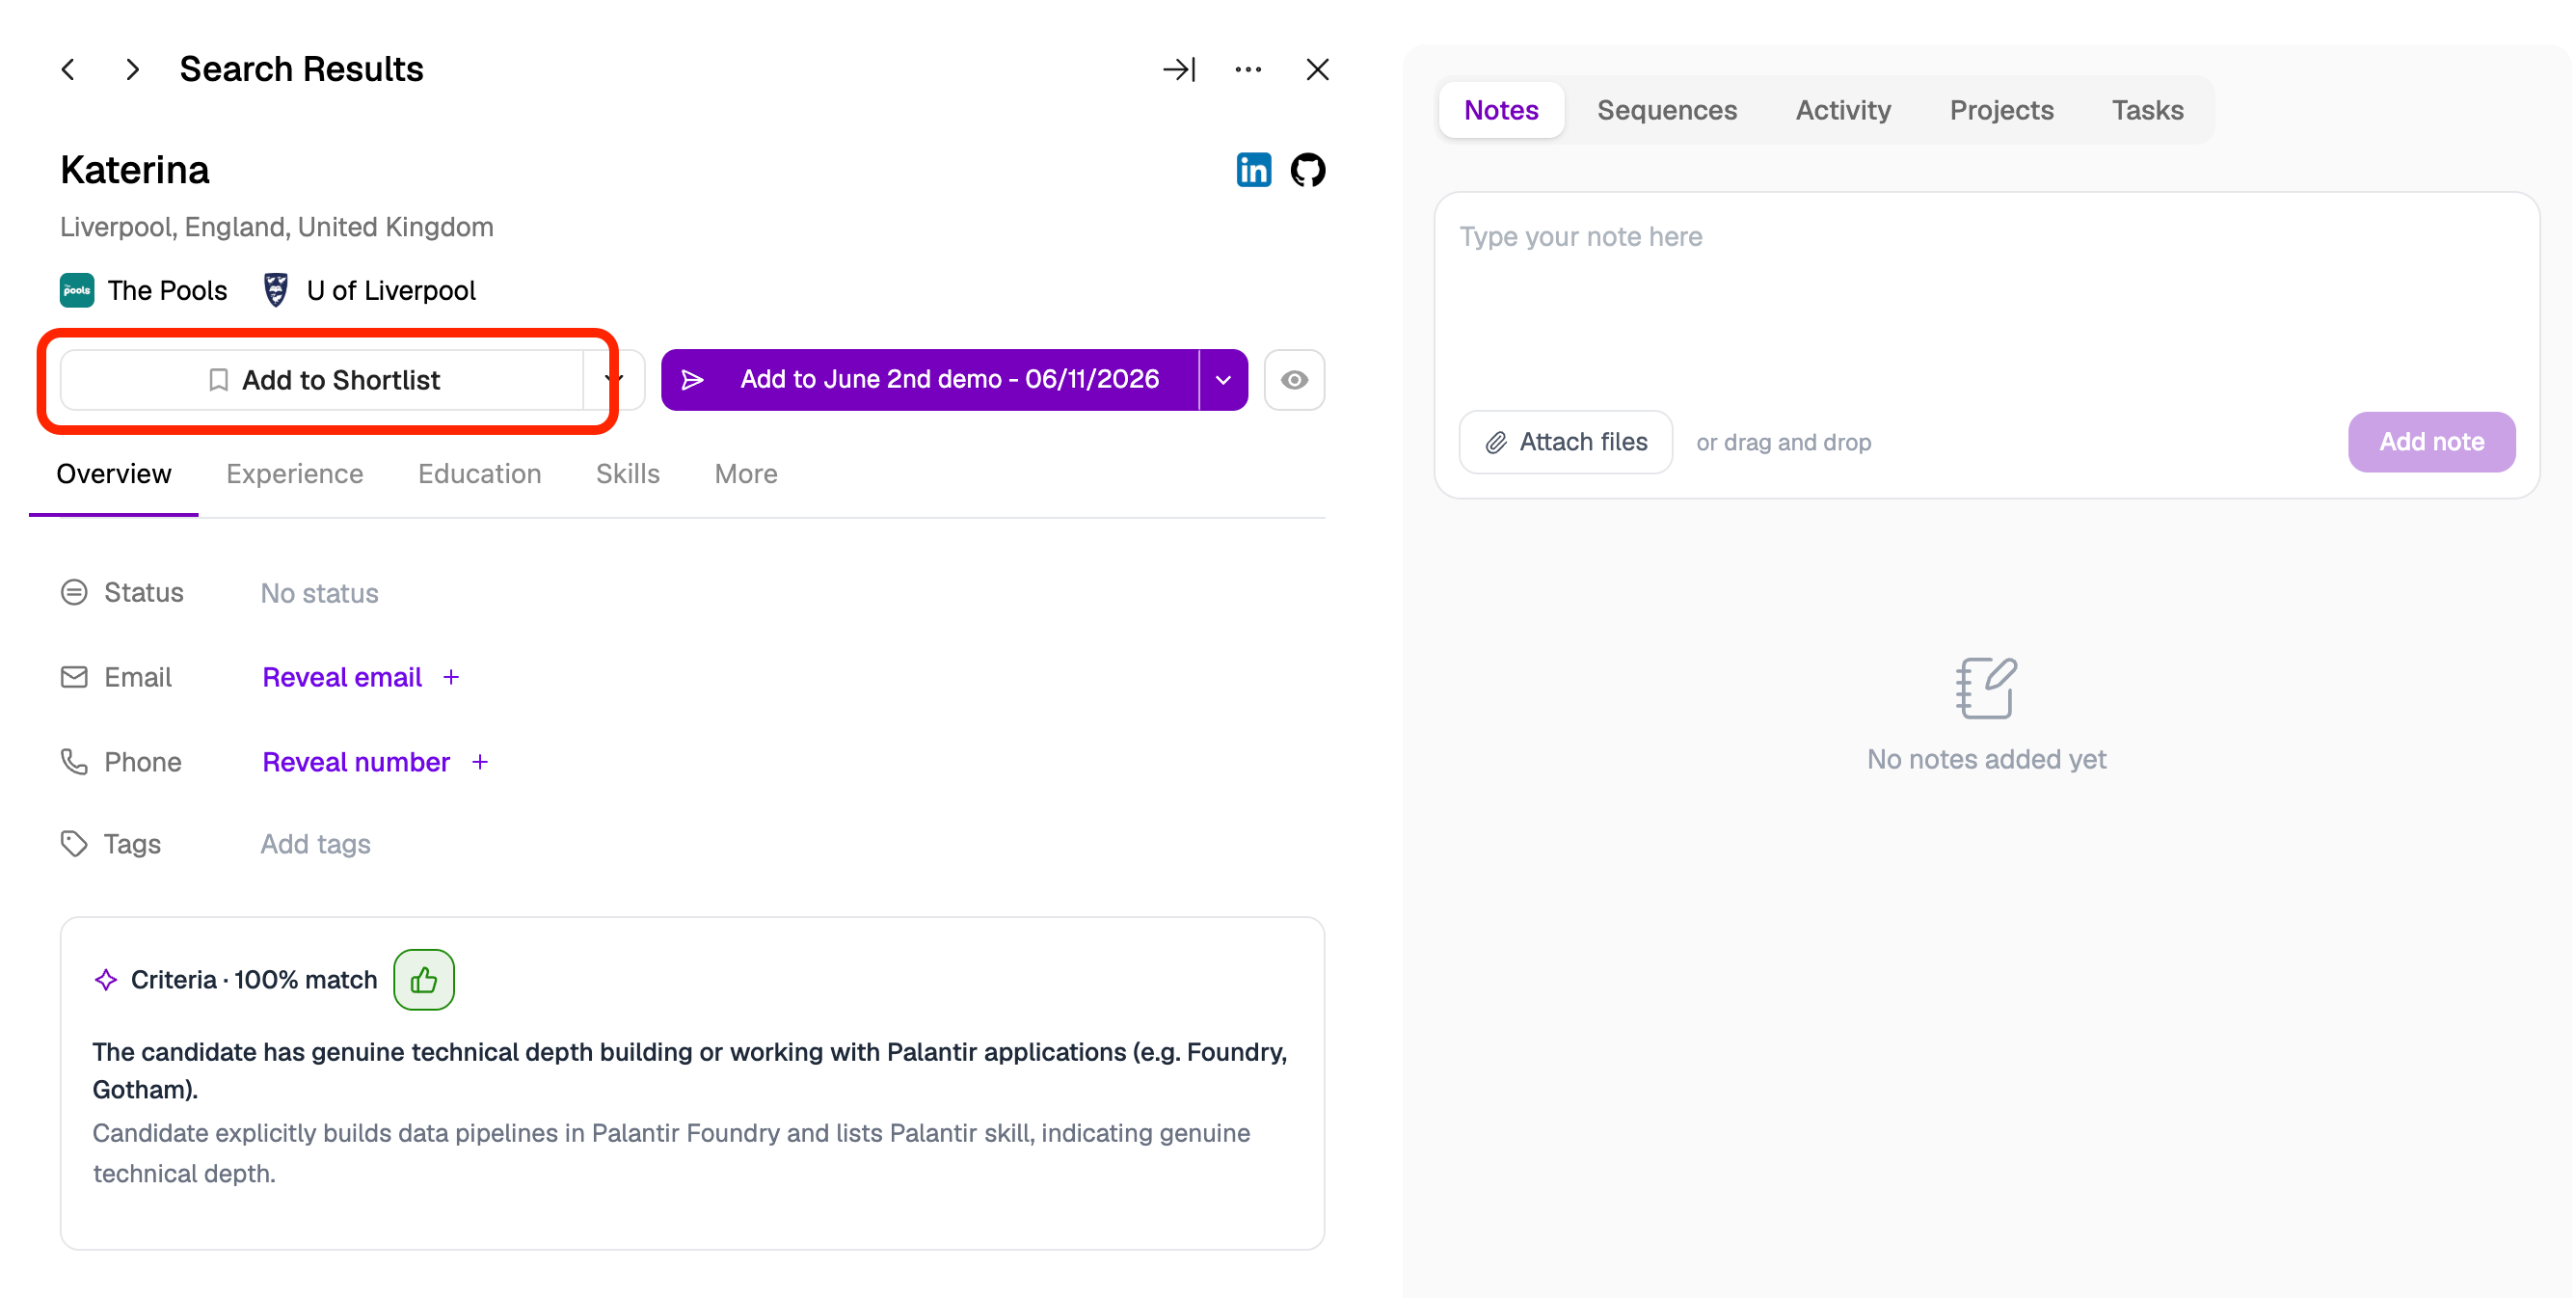Click The Pools company logo
This screenshot has width=2576, height=1298.
pyautogui.click(x=77, y=290)
